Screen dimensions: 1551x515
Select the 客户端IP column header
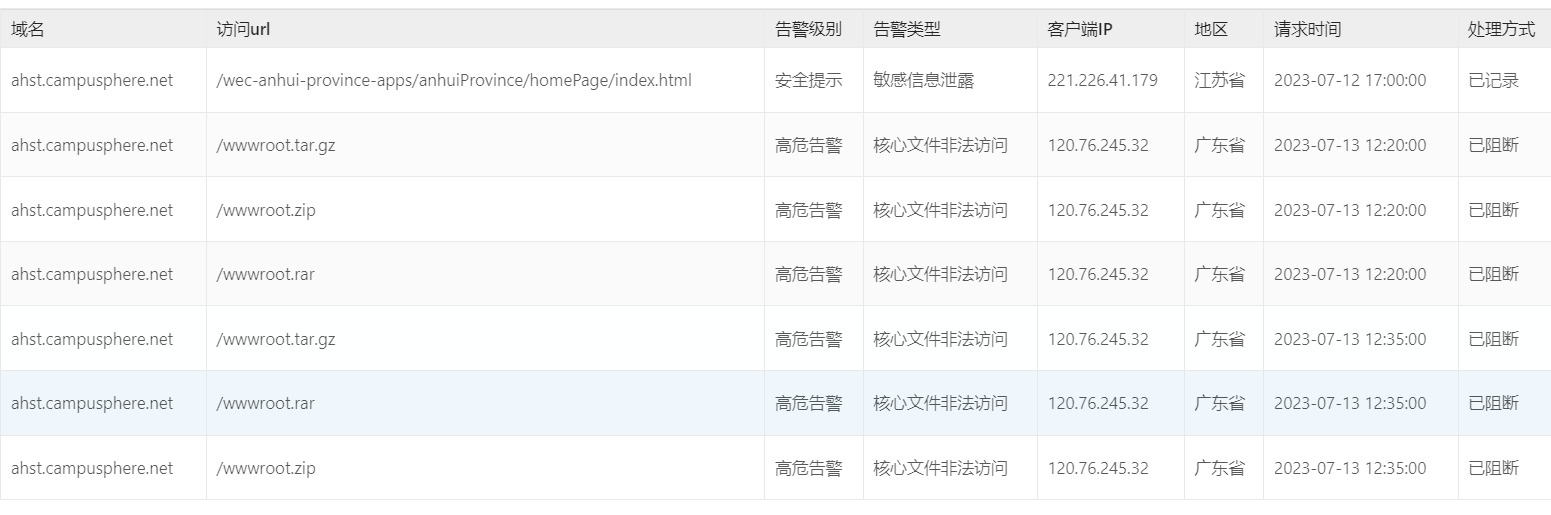[x=1080, y=30]
